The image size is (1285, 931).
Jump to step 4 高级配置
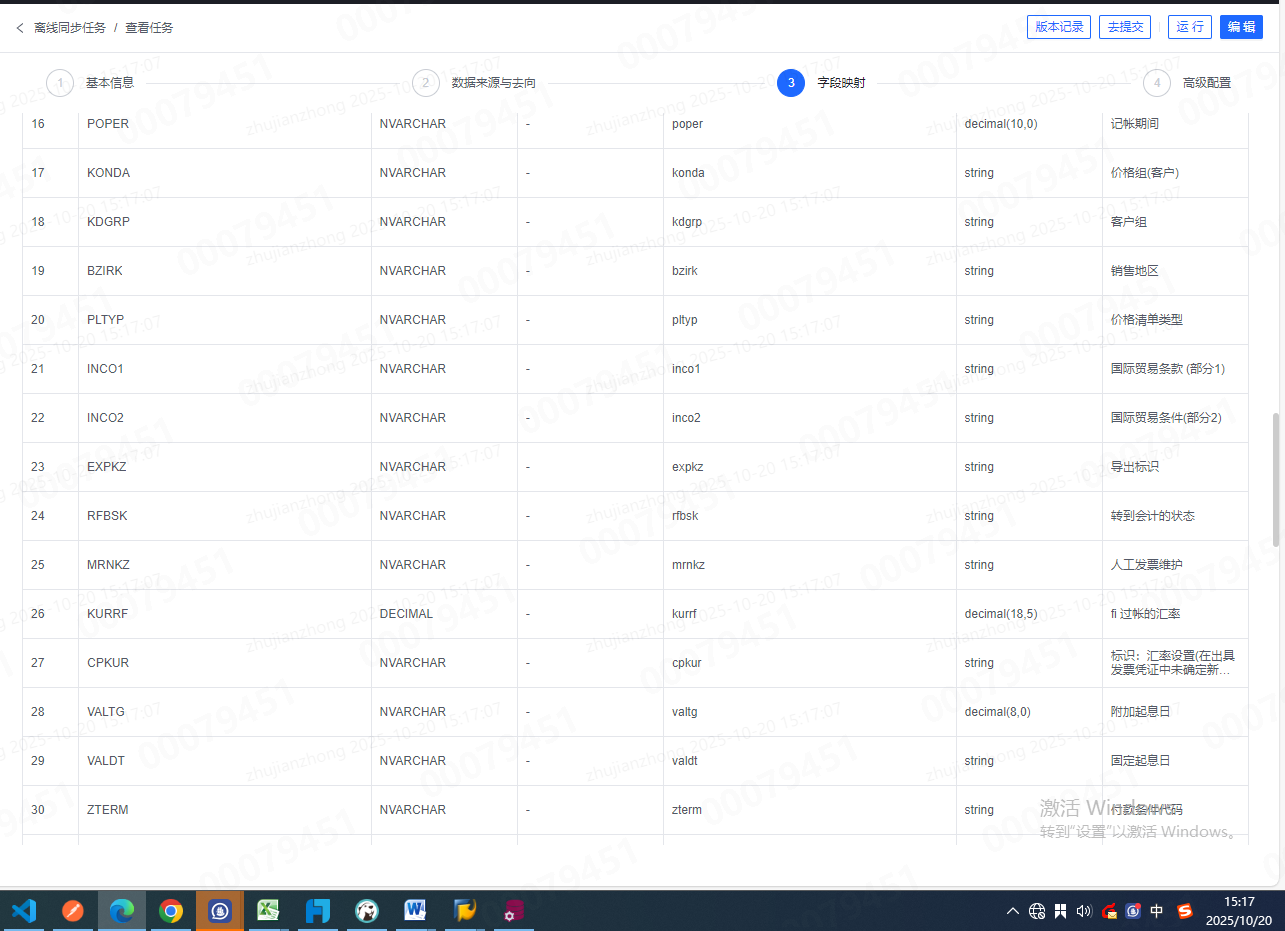coord(1157,83)
